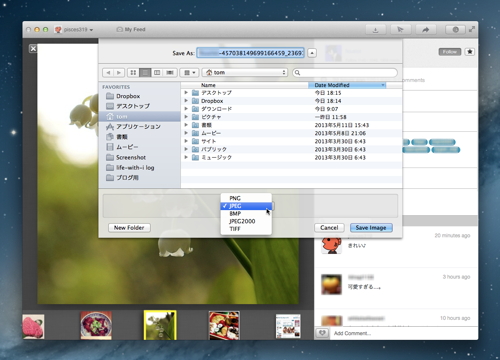Open the bento box thumbnail

click(x=224, y=326)
